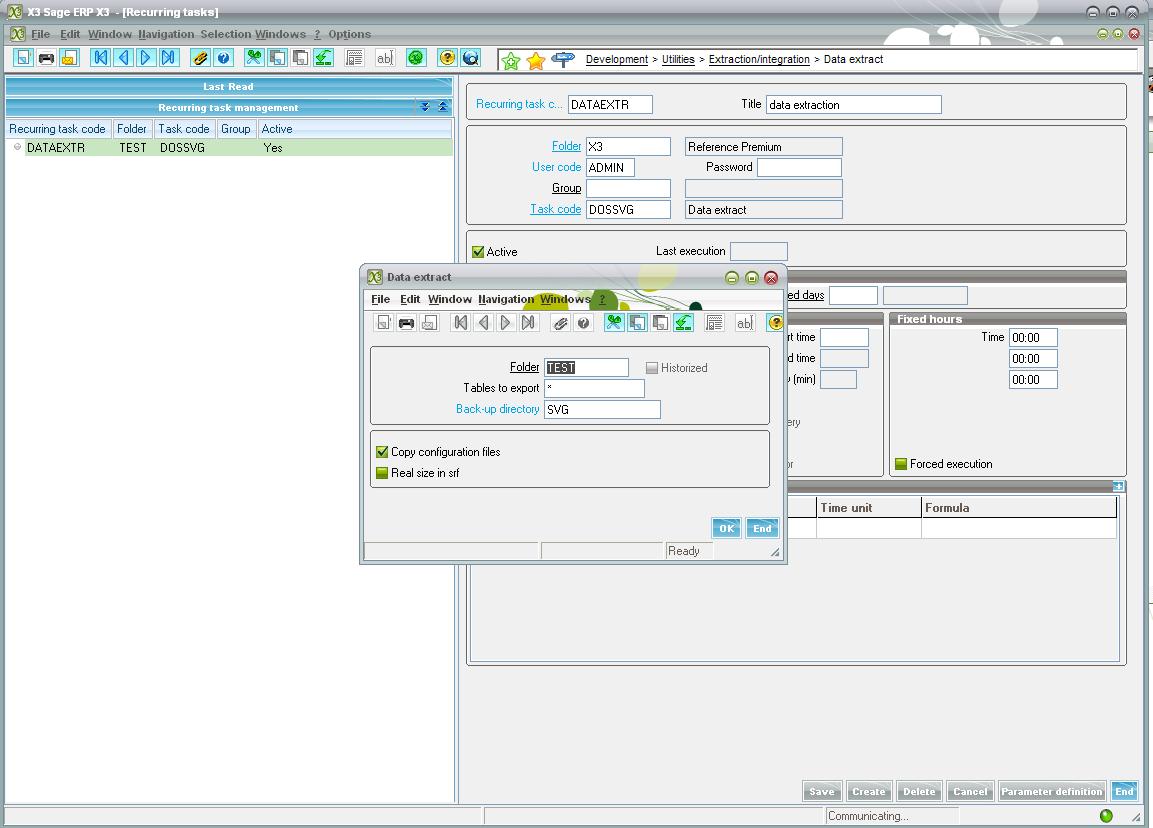
Task: Enable Real size in srf checkbox
Action: [x=382, y=473]
